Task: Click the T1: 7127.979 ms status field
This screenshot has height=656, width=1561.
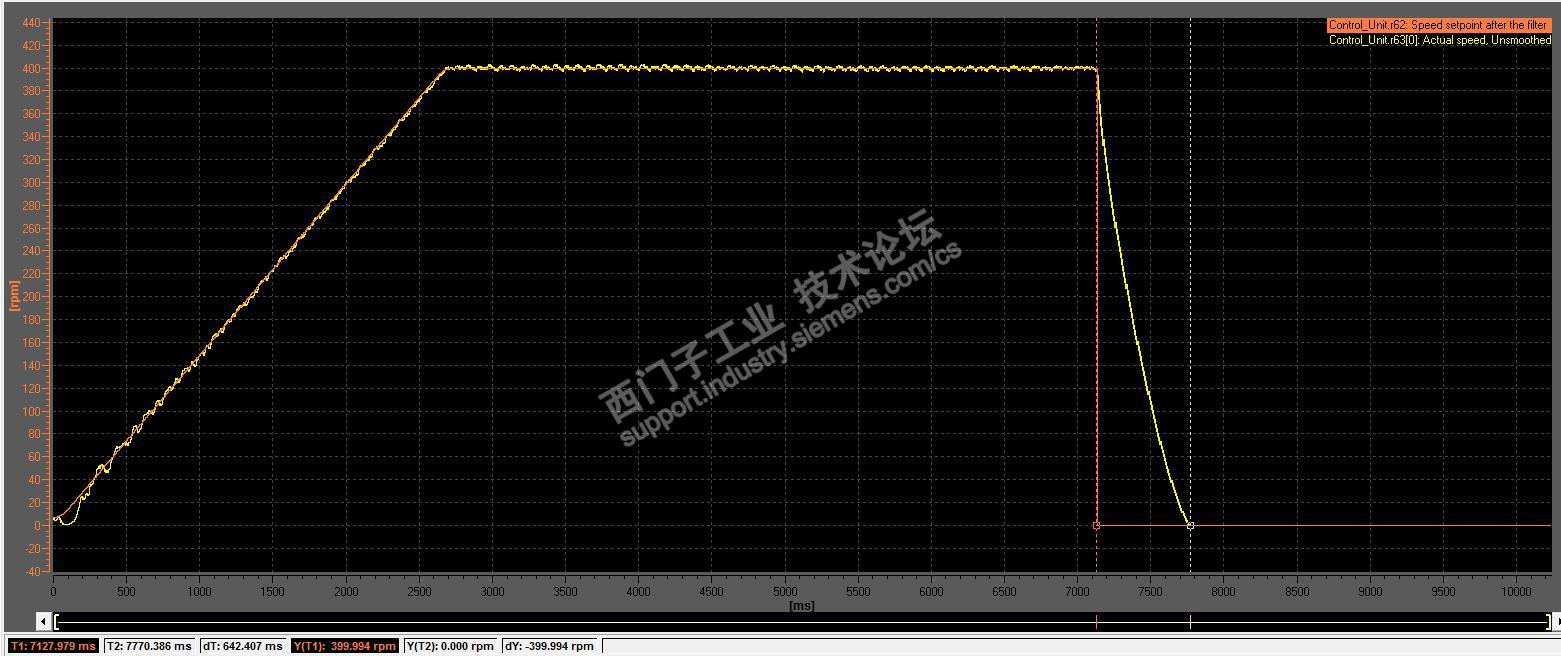Action: 53,646
